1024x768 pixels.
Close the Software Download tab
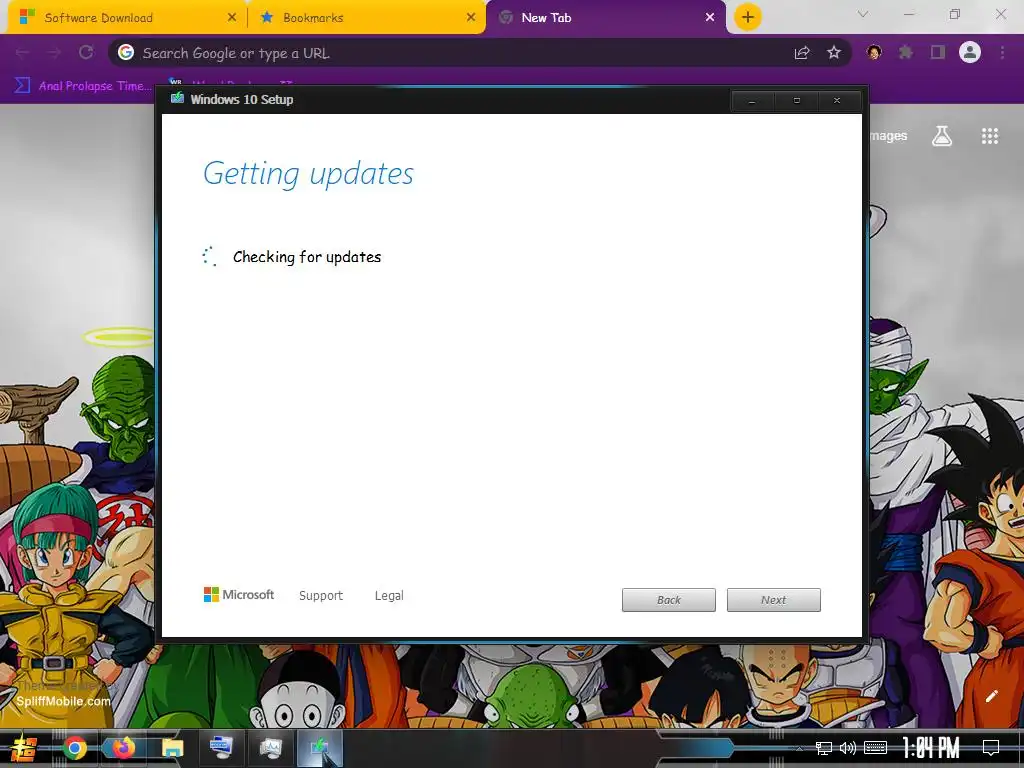click(x=232, y=18)
